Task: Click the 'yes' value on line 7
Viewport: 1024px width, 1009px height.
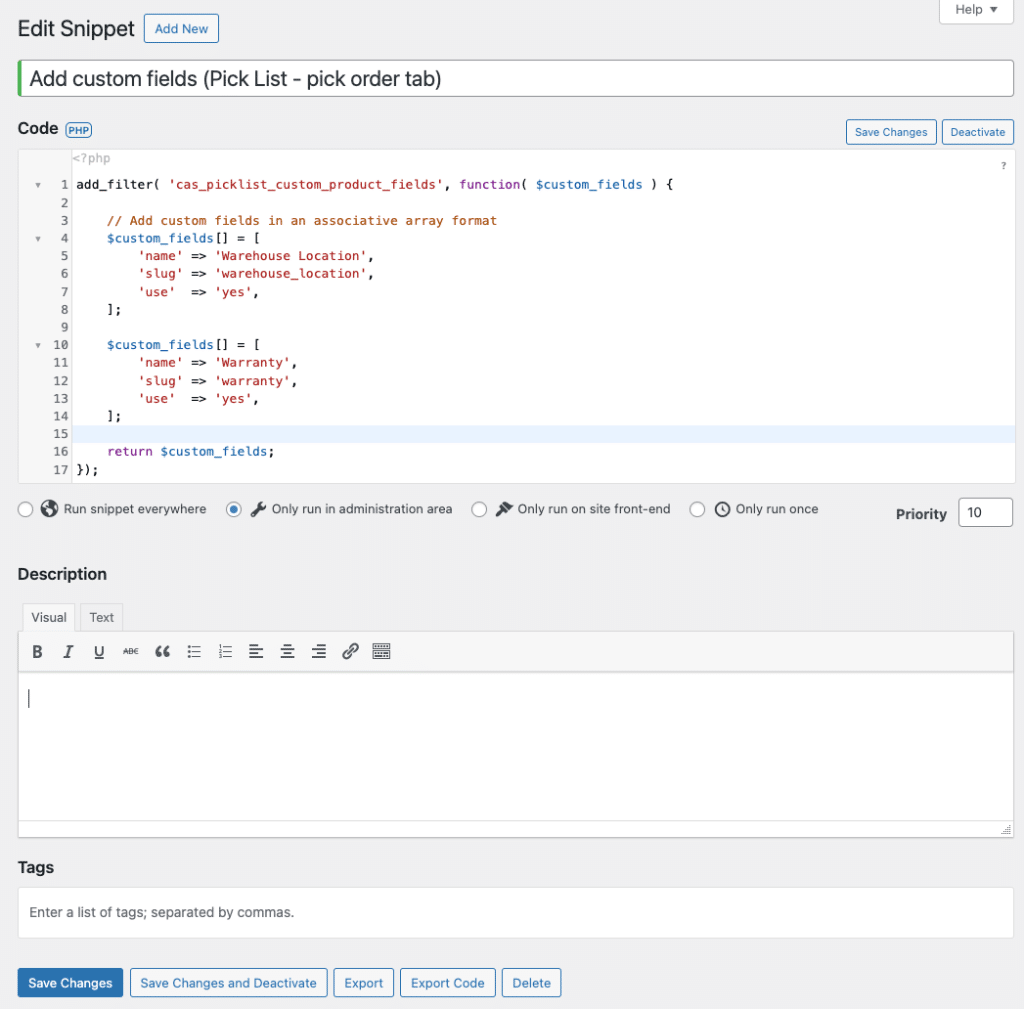Action: coord(233,293)
